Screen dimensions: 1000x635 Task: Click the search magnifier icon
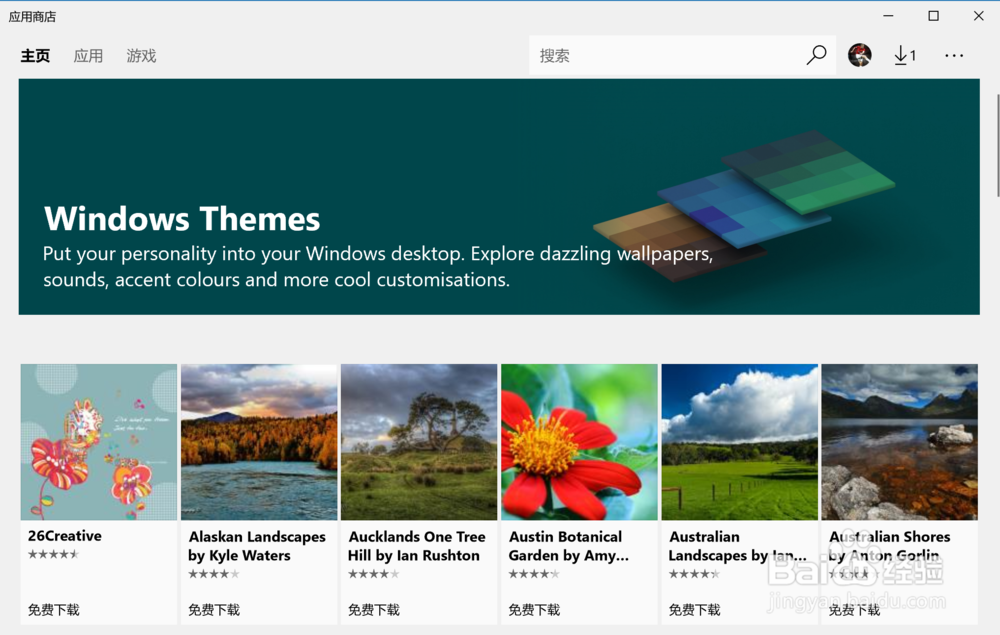pyautogui.click(x=816, y=55)
